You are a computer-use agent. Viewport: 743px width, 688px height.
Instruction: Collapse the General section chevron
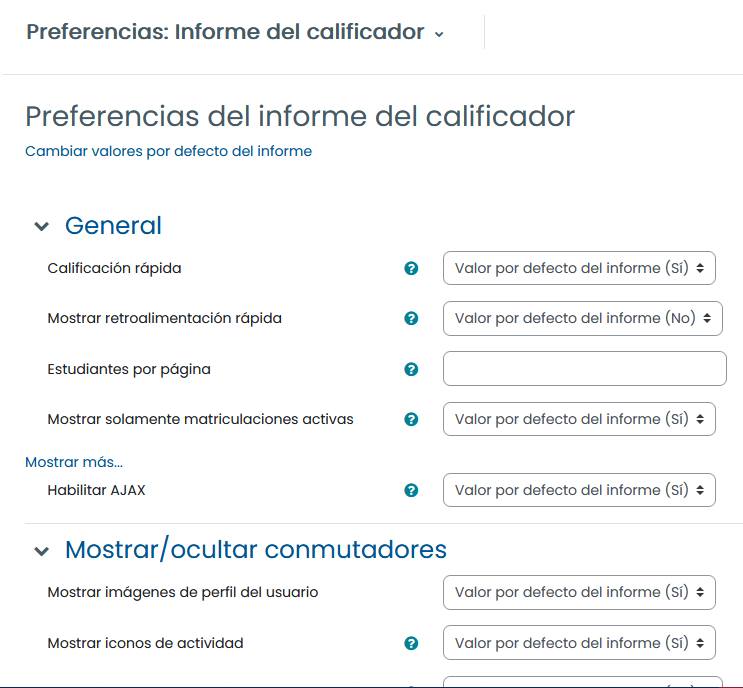pyautogui.click(x=42, y=226)
